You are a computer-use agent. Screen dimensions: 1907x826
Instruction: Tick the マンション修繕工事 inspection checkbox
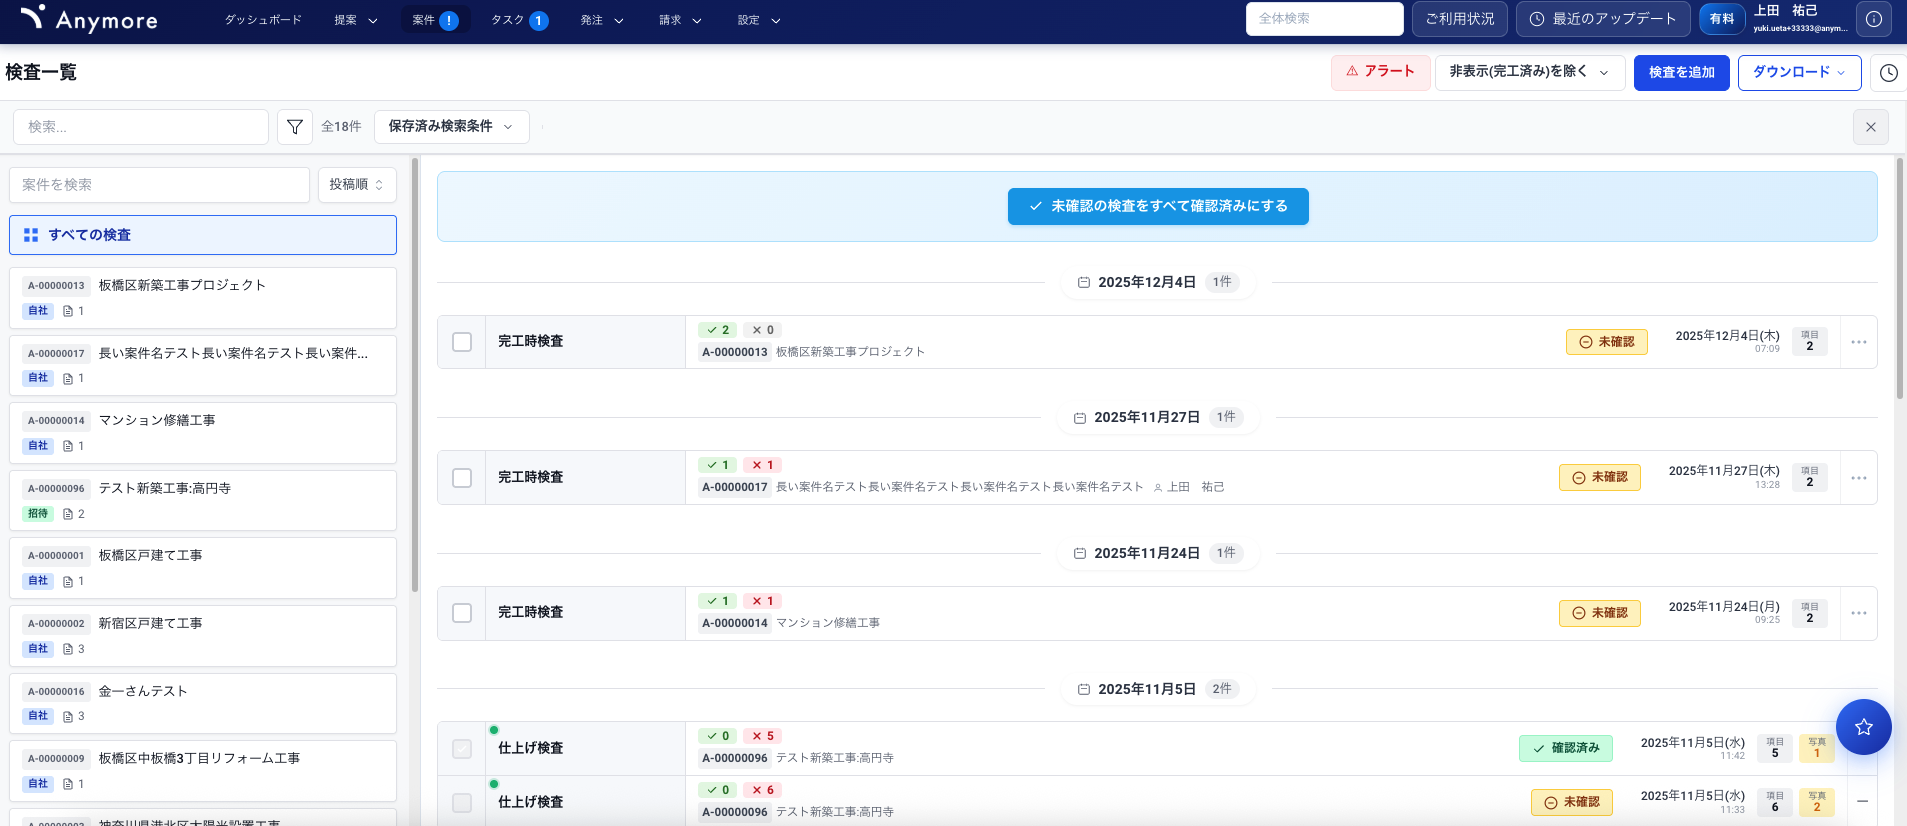[x=462, y=613]
